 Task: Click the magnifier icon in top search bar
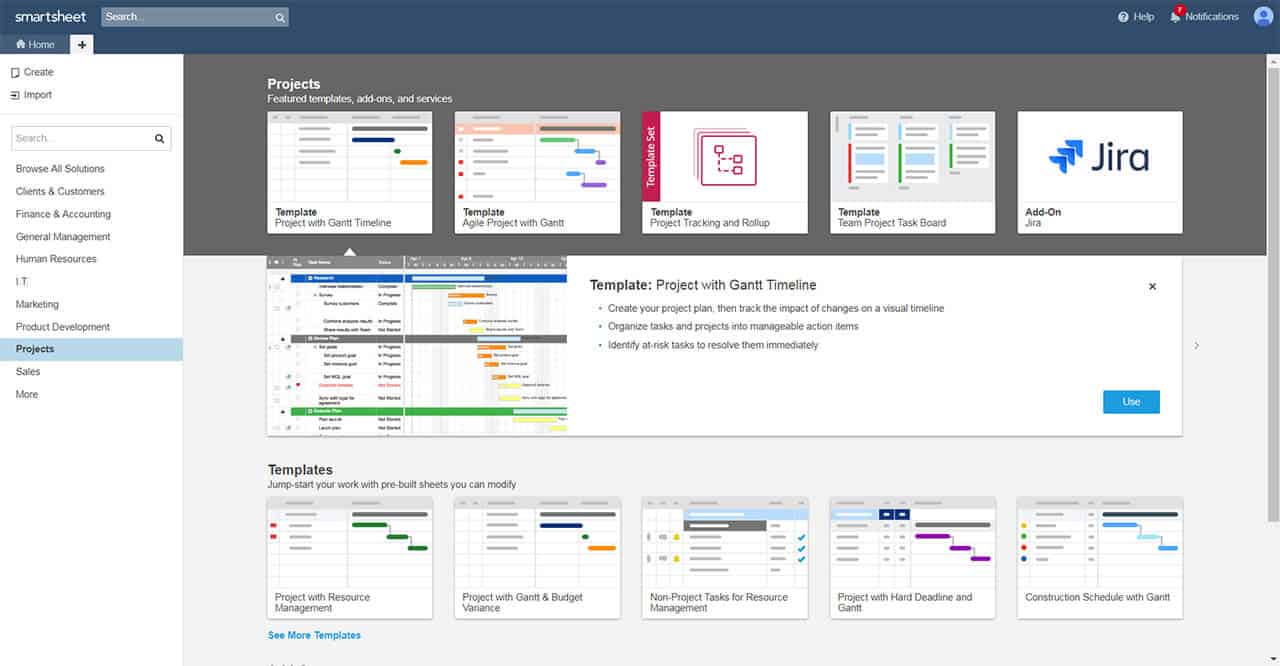[280, 17]
